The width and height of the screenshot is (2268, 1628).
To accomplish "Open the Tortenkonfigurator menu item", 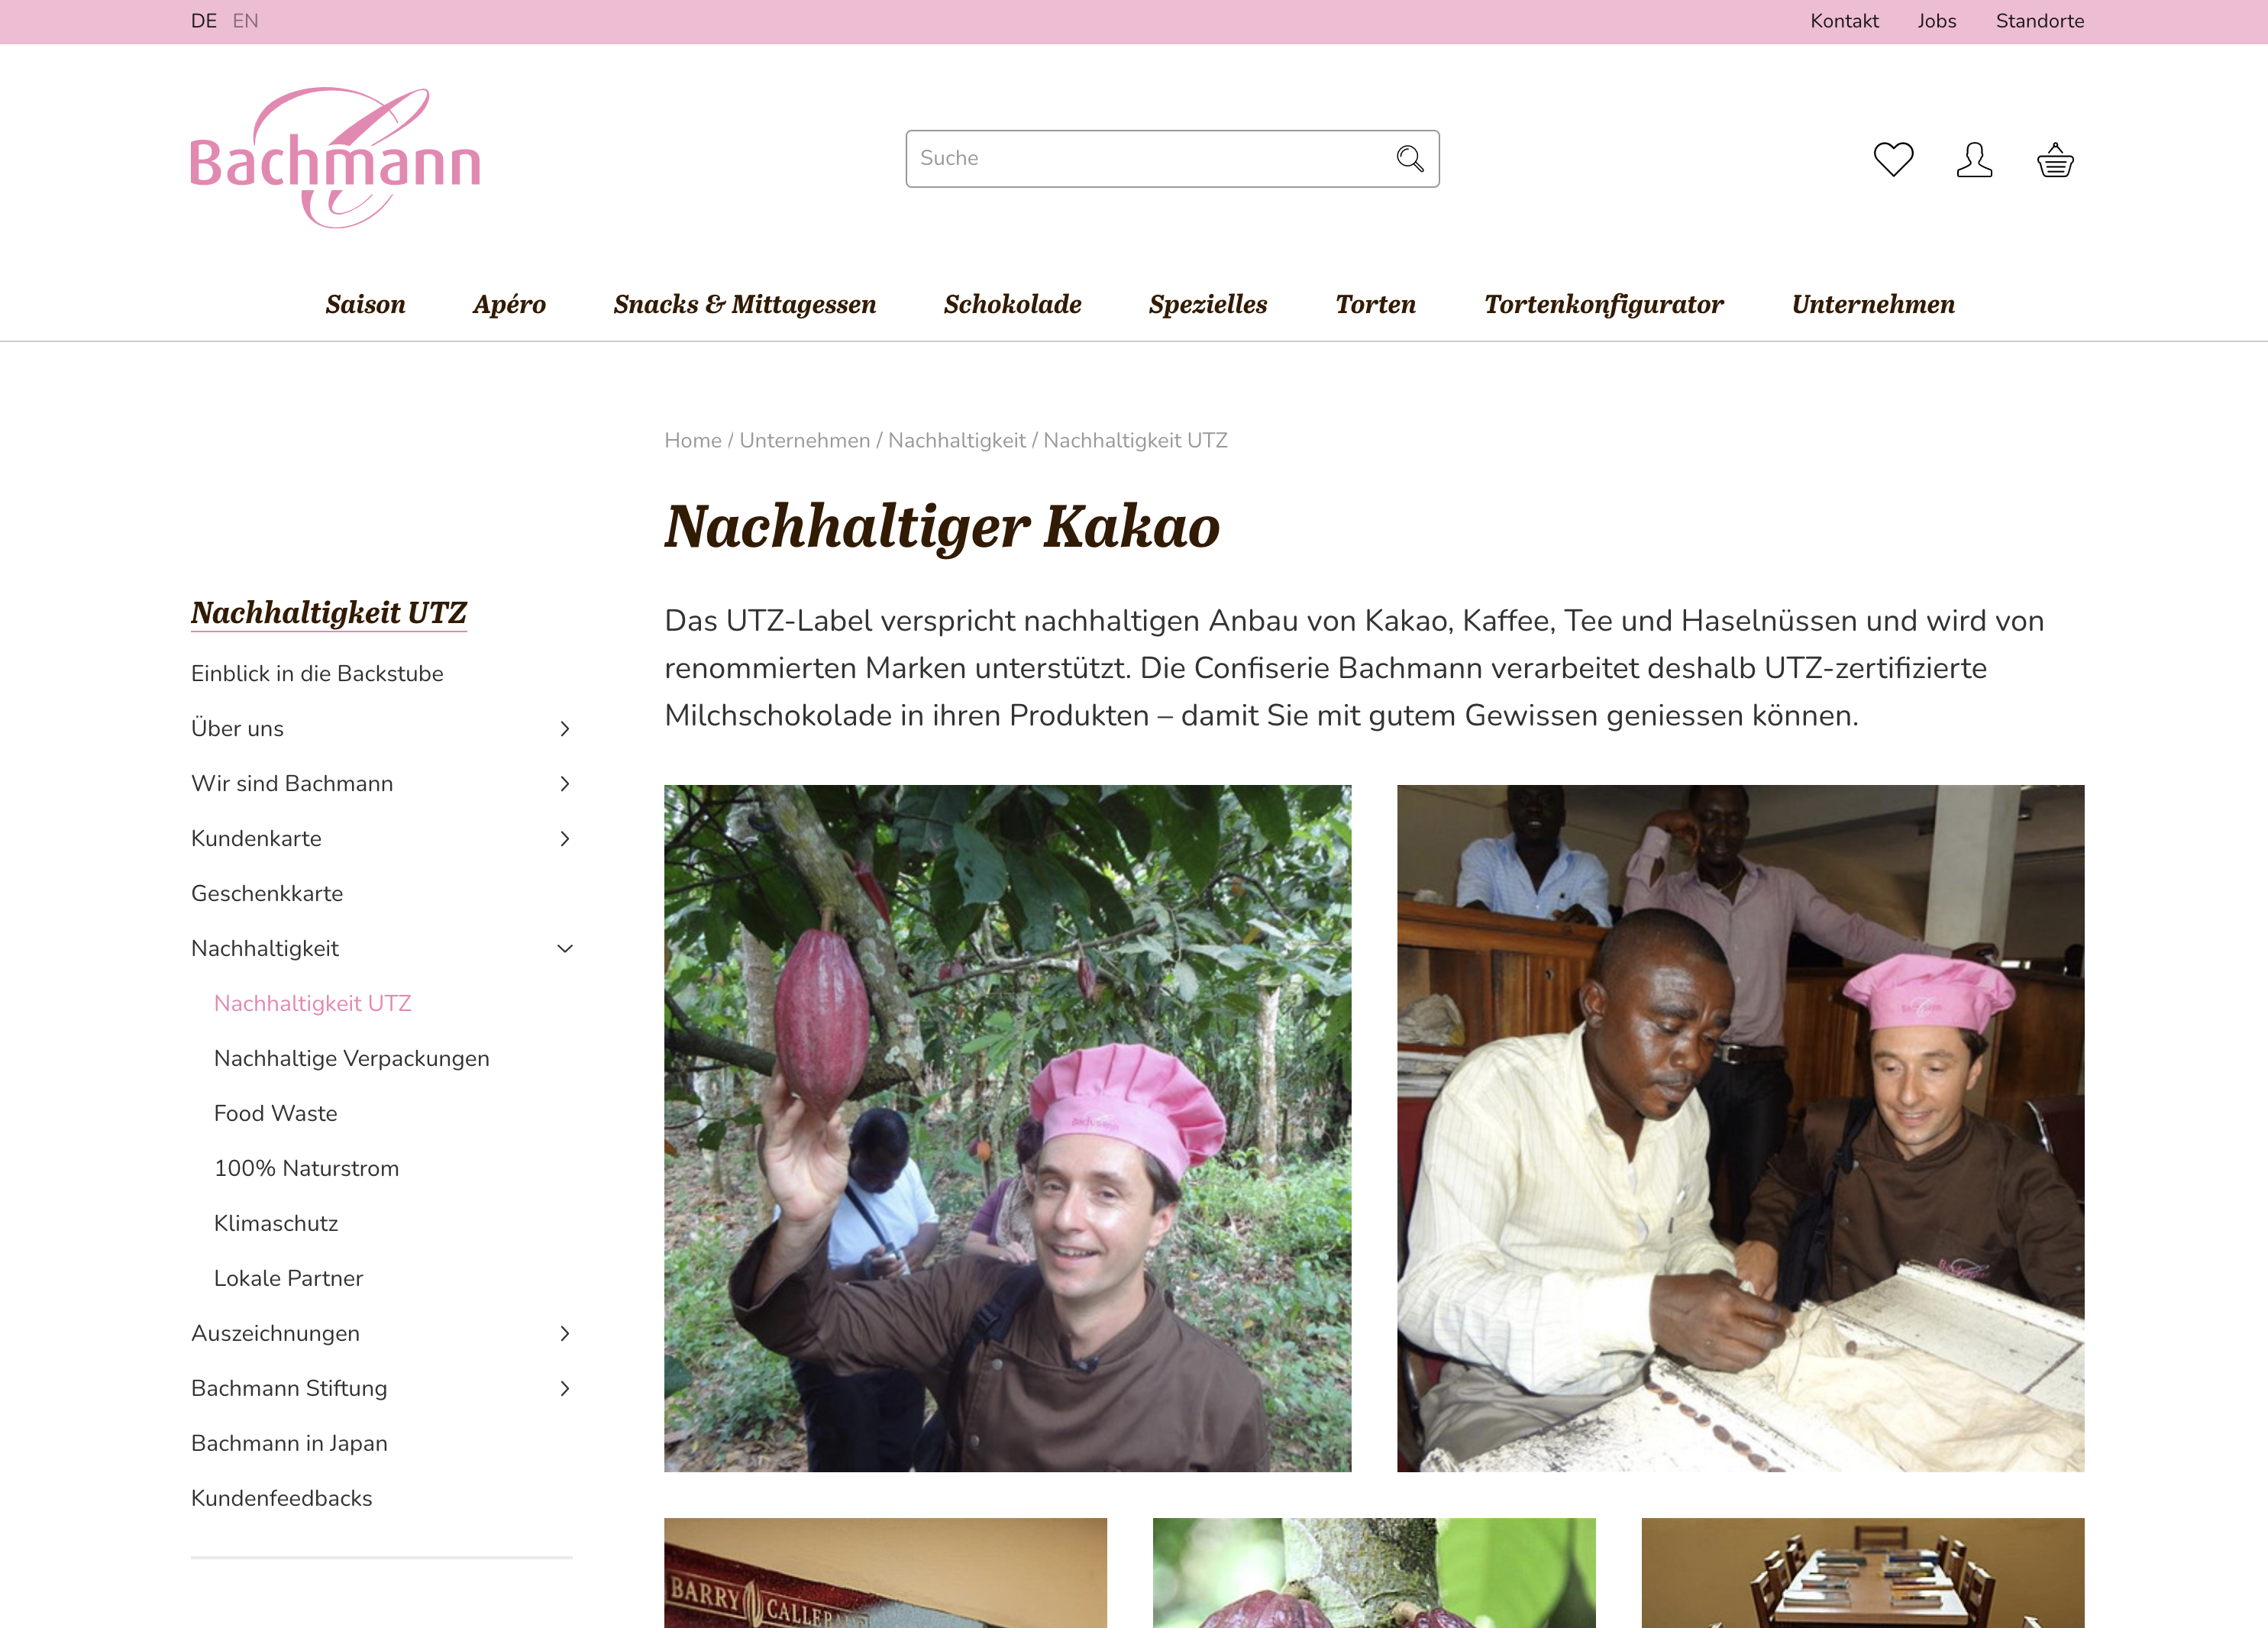I will point(1603,304).
